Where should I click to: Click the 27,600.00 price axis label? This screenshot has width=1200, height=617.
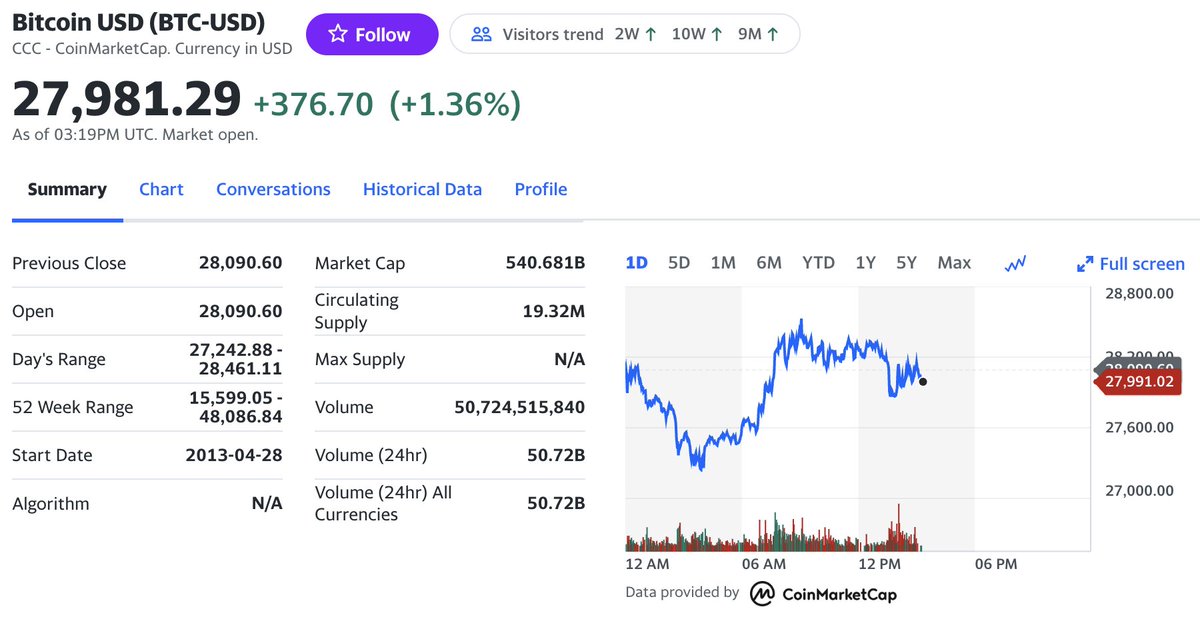pyautogui.click(x=1139, y=427)
